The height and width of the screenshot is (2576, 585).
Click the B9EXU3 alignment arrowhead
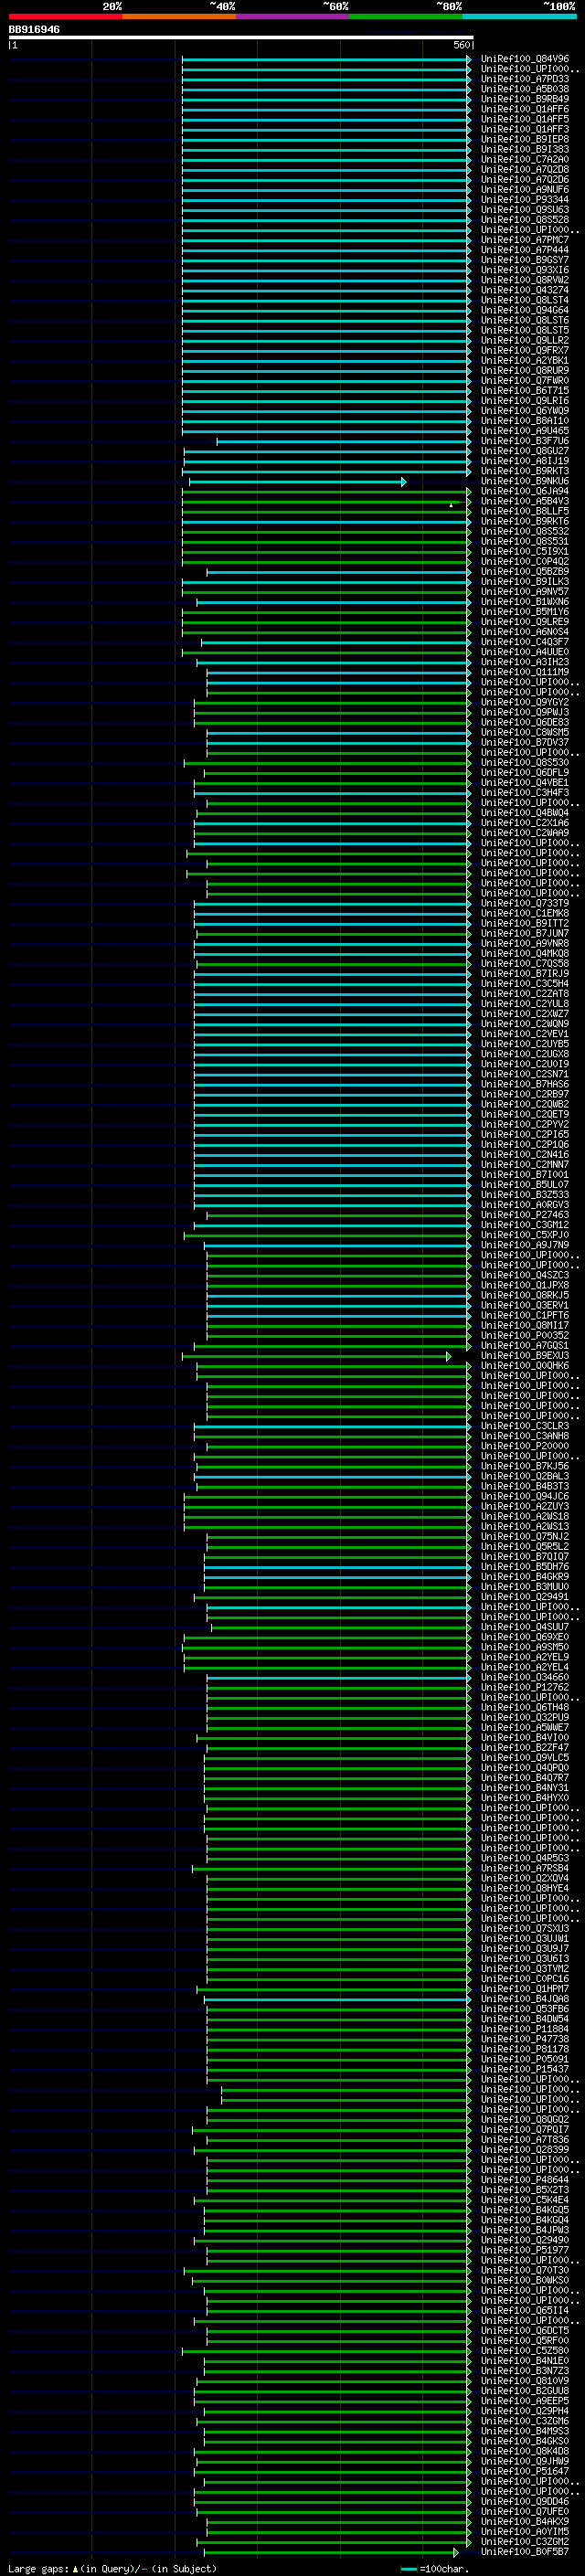click(x=449, y=1357)
